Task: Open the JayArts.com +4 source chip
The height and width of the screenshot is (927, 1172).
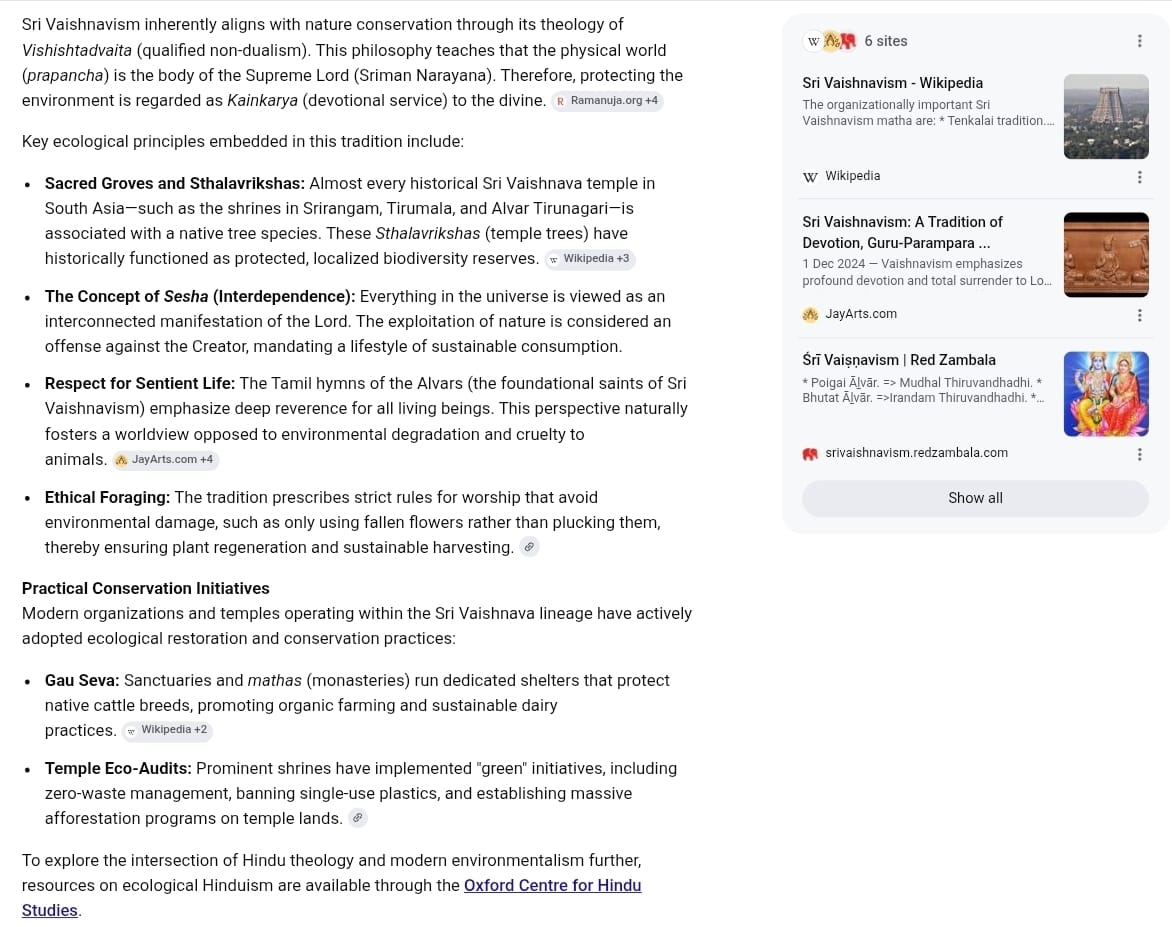Action: coord(165,460)
